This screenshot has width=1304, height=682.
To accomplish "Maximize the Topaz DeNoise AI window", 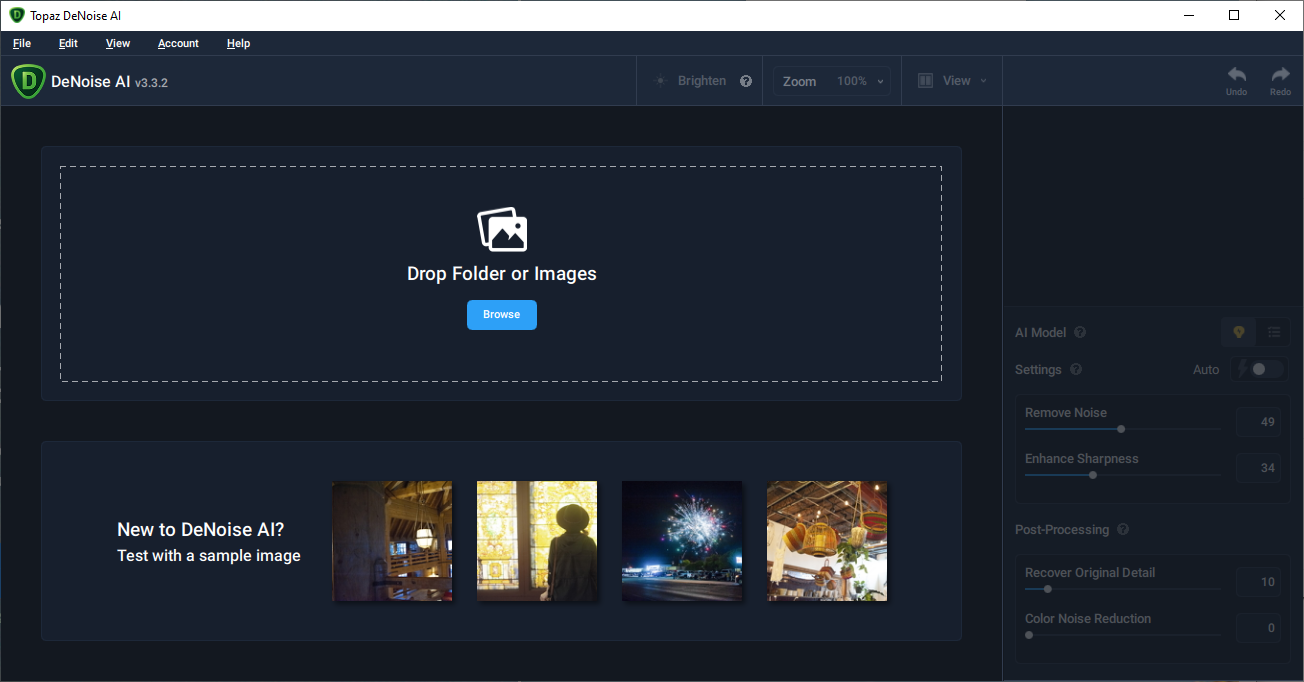I will pos(1234,15).
